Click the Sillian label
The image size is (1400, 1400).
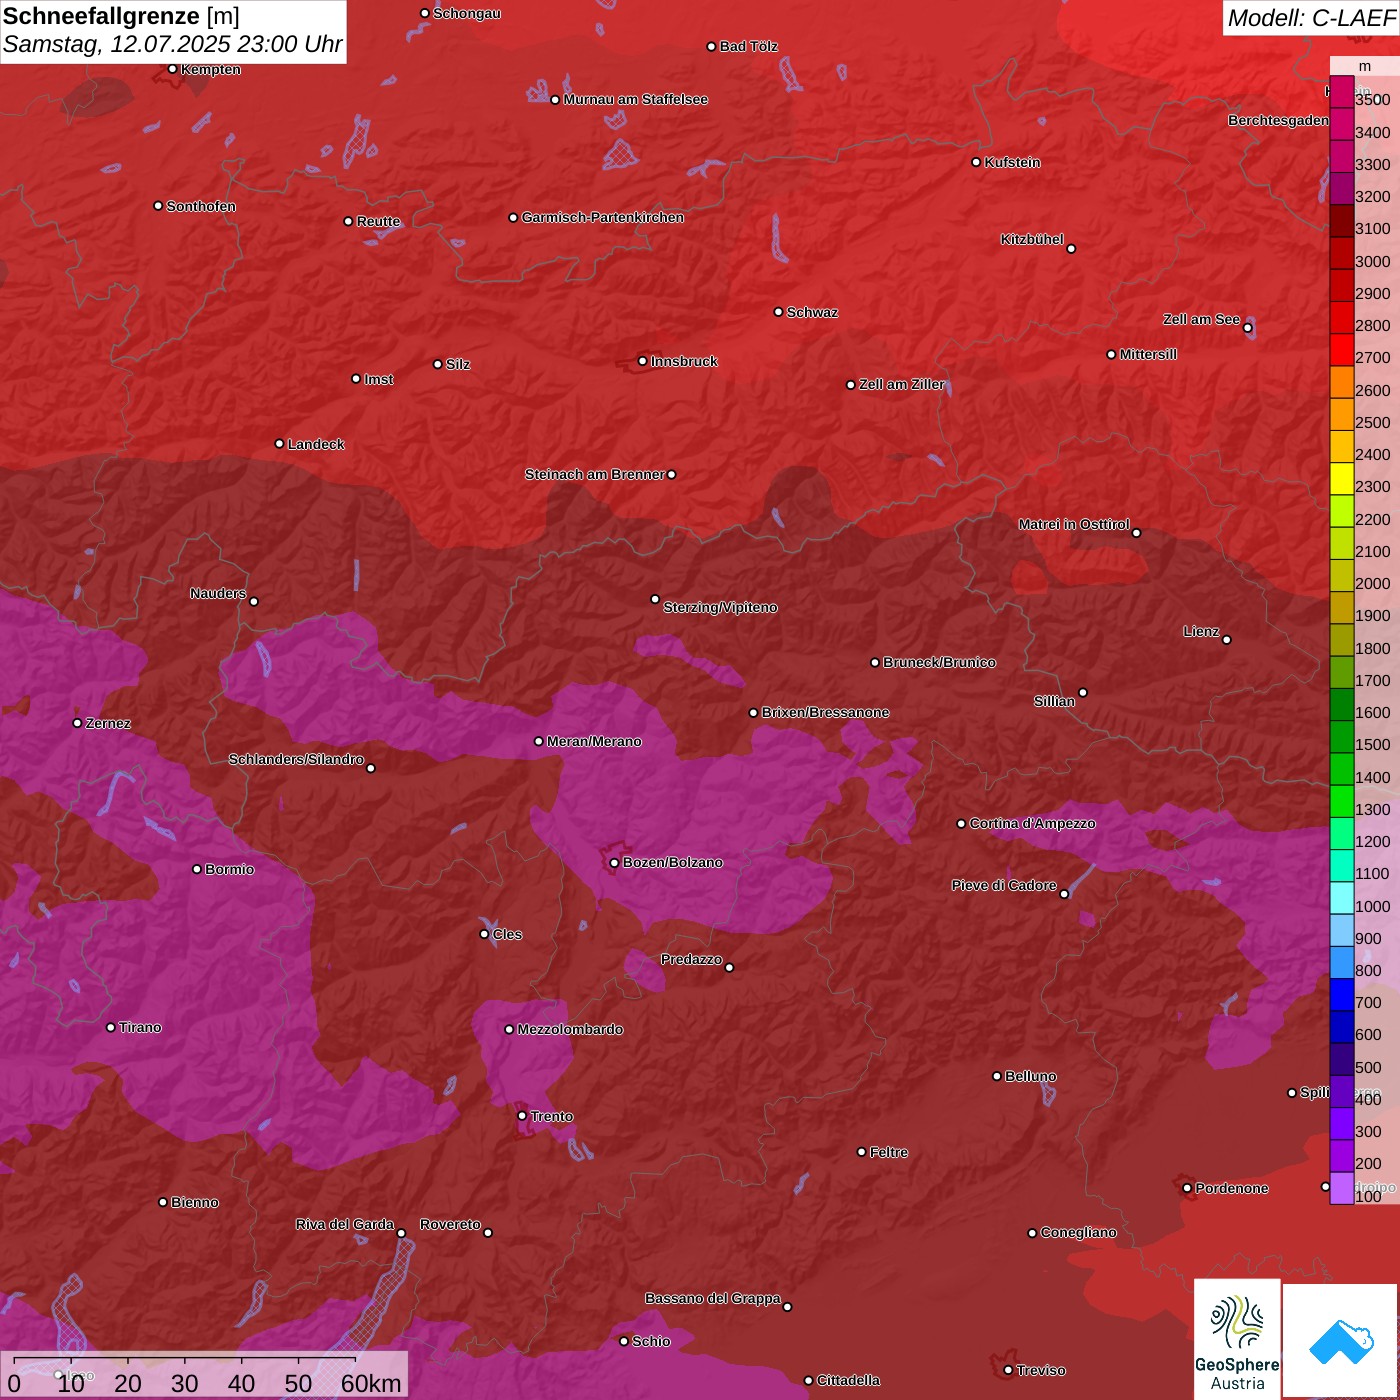click(x=1054, y=701)
